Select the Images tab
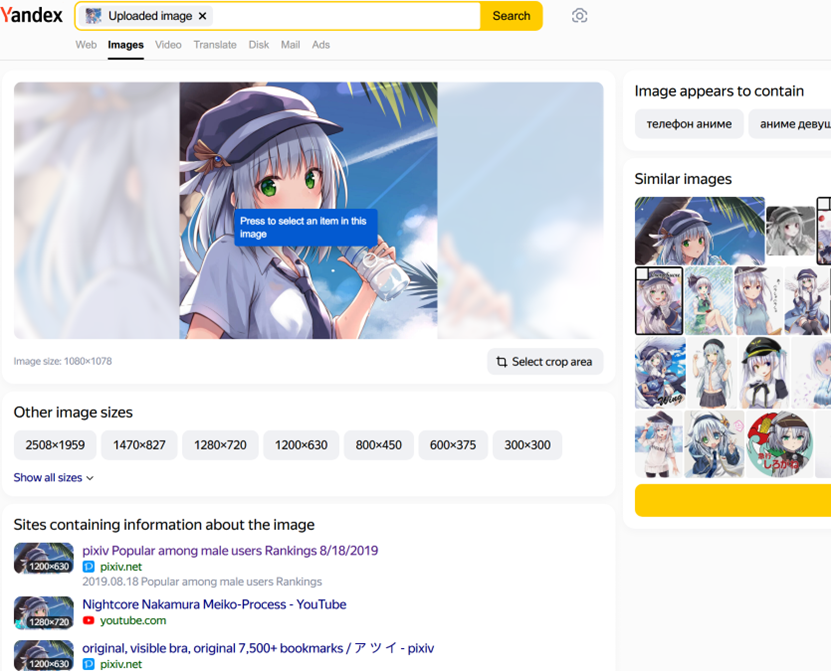Screen dimensions: 831x671 point(126,45)
